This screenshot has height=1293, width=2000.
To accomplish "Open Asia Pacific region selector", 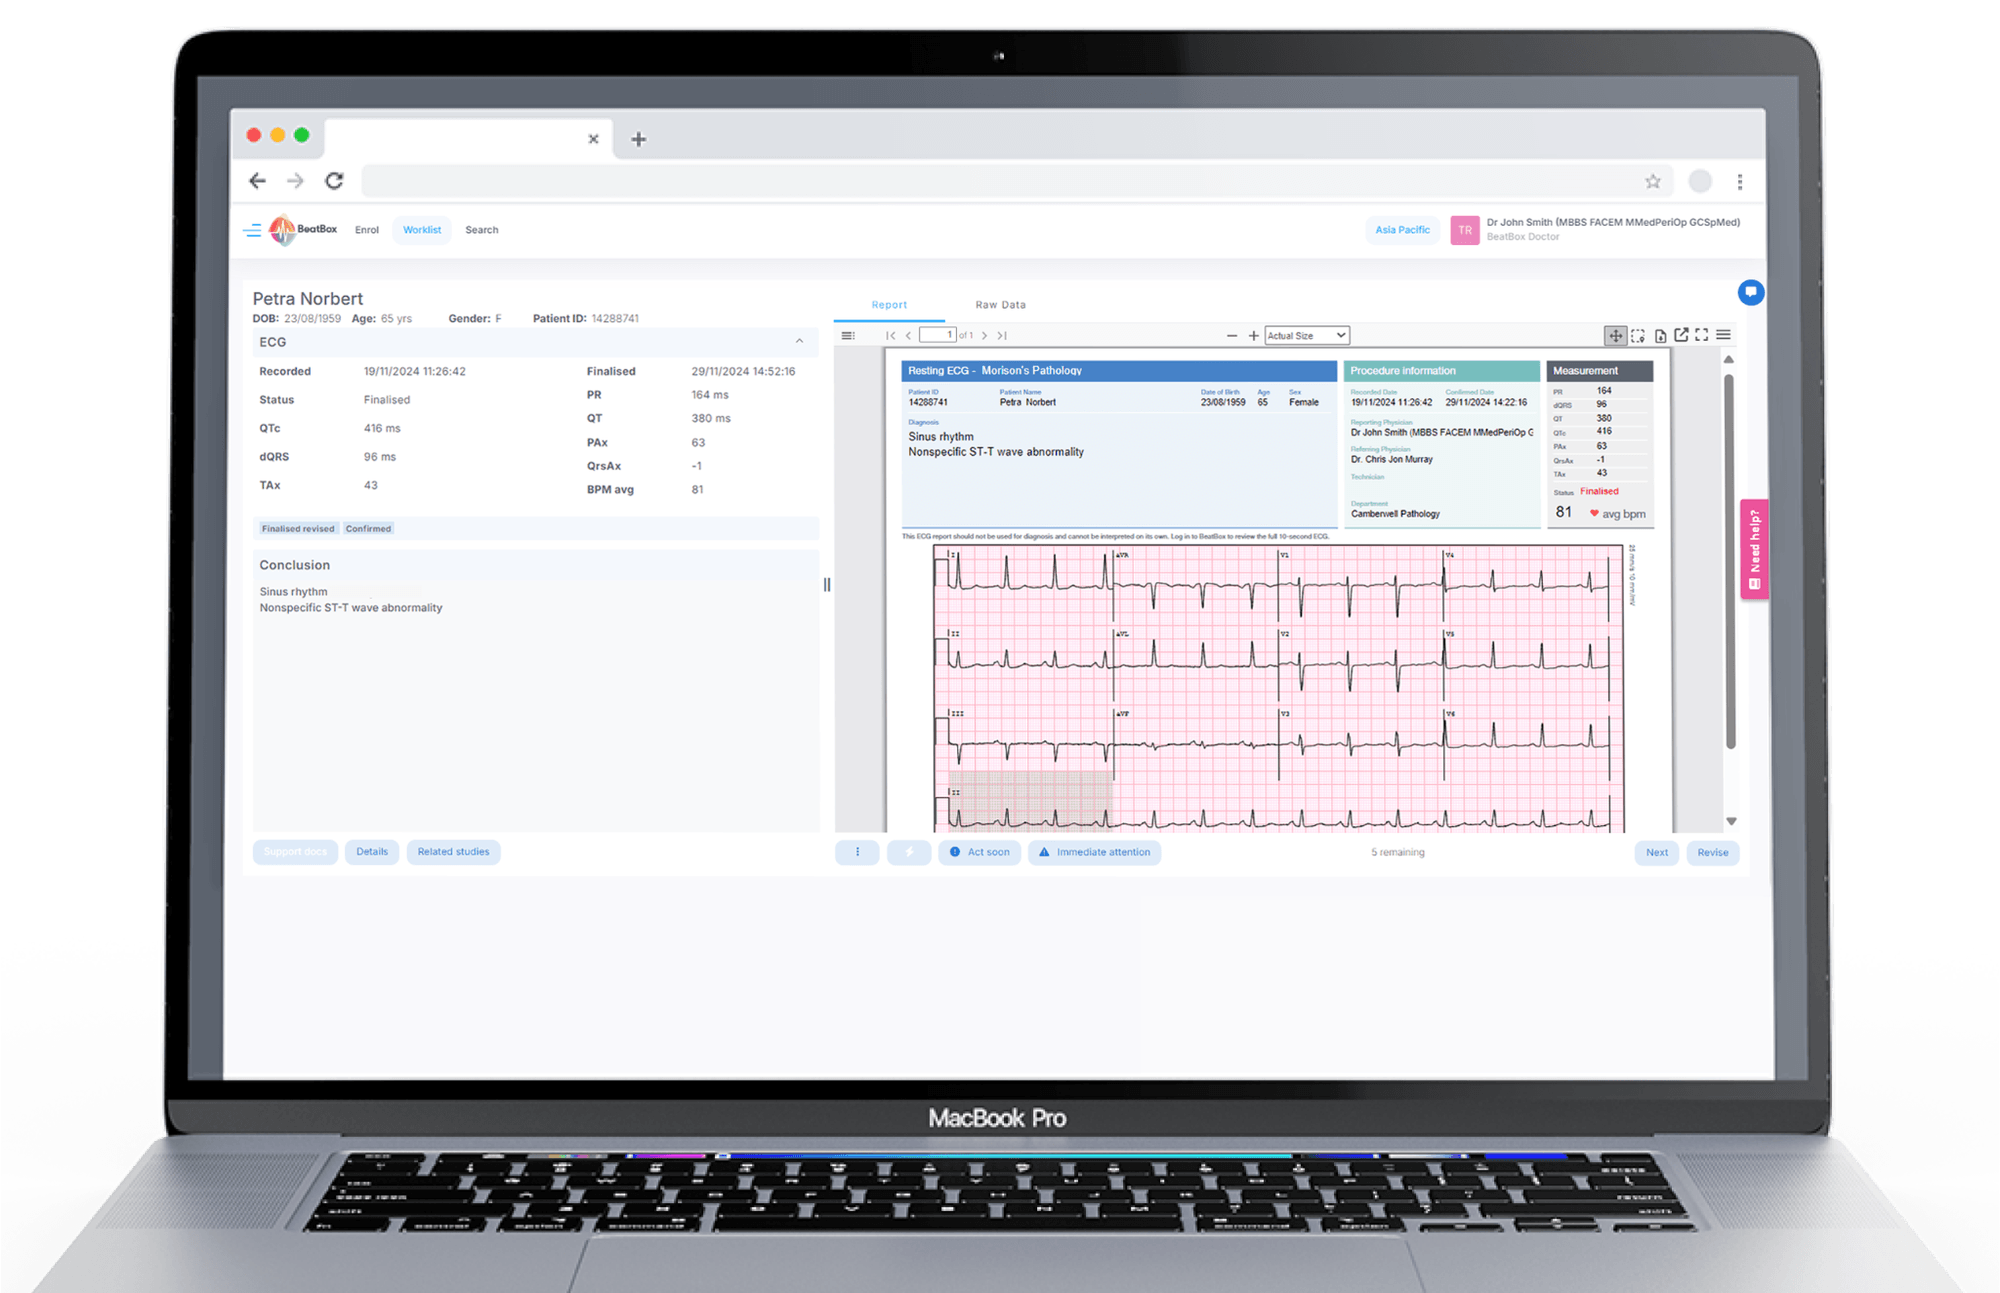I will click(1402, 230).
